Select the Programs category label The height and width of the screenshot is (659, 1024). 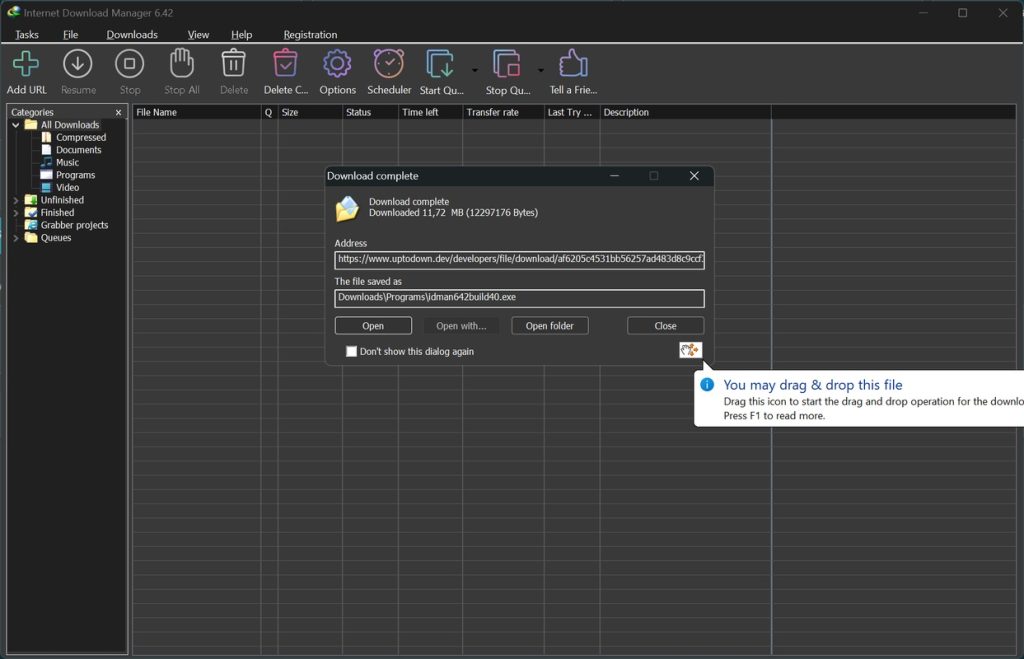tap(75, 175)
